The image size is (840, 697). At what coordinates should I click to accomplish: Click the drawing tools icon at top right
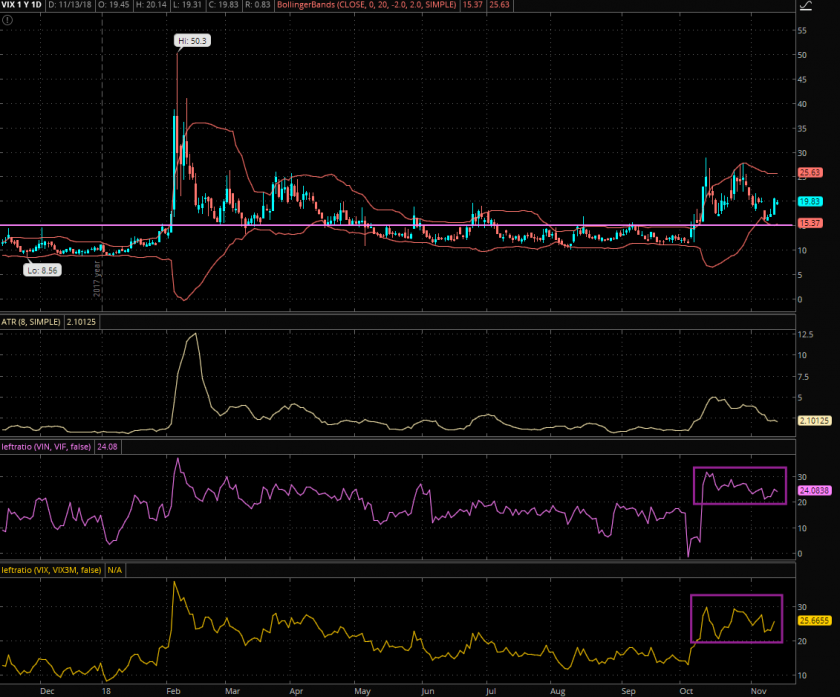[805, 6]
